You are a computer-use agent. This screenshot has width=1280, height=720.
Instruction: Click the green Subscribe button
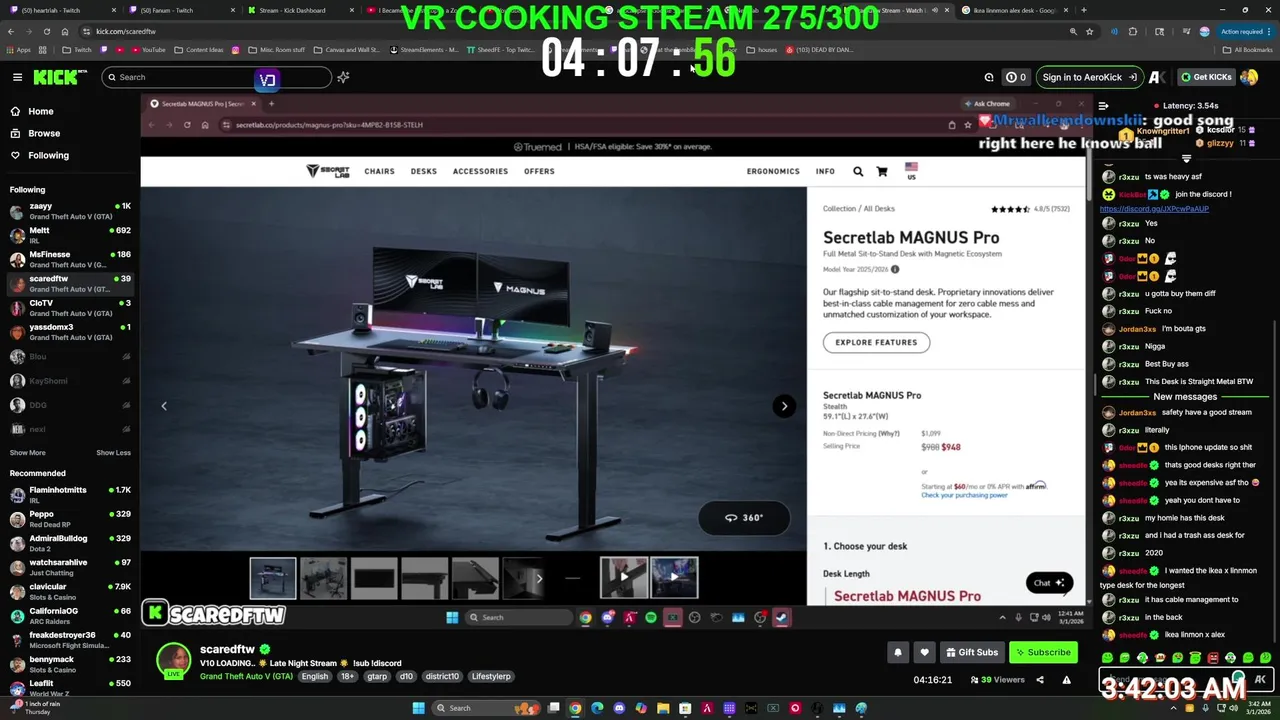click(1043, 652)
